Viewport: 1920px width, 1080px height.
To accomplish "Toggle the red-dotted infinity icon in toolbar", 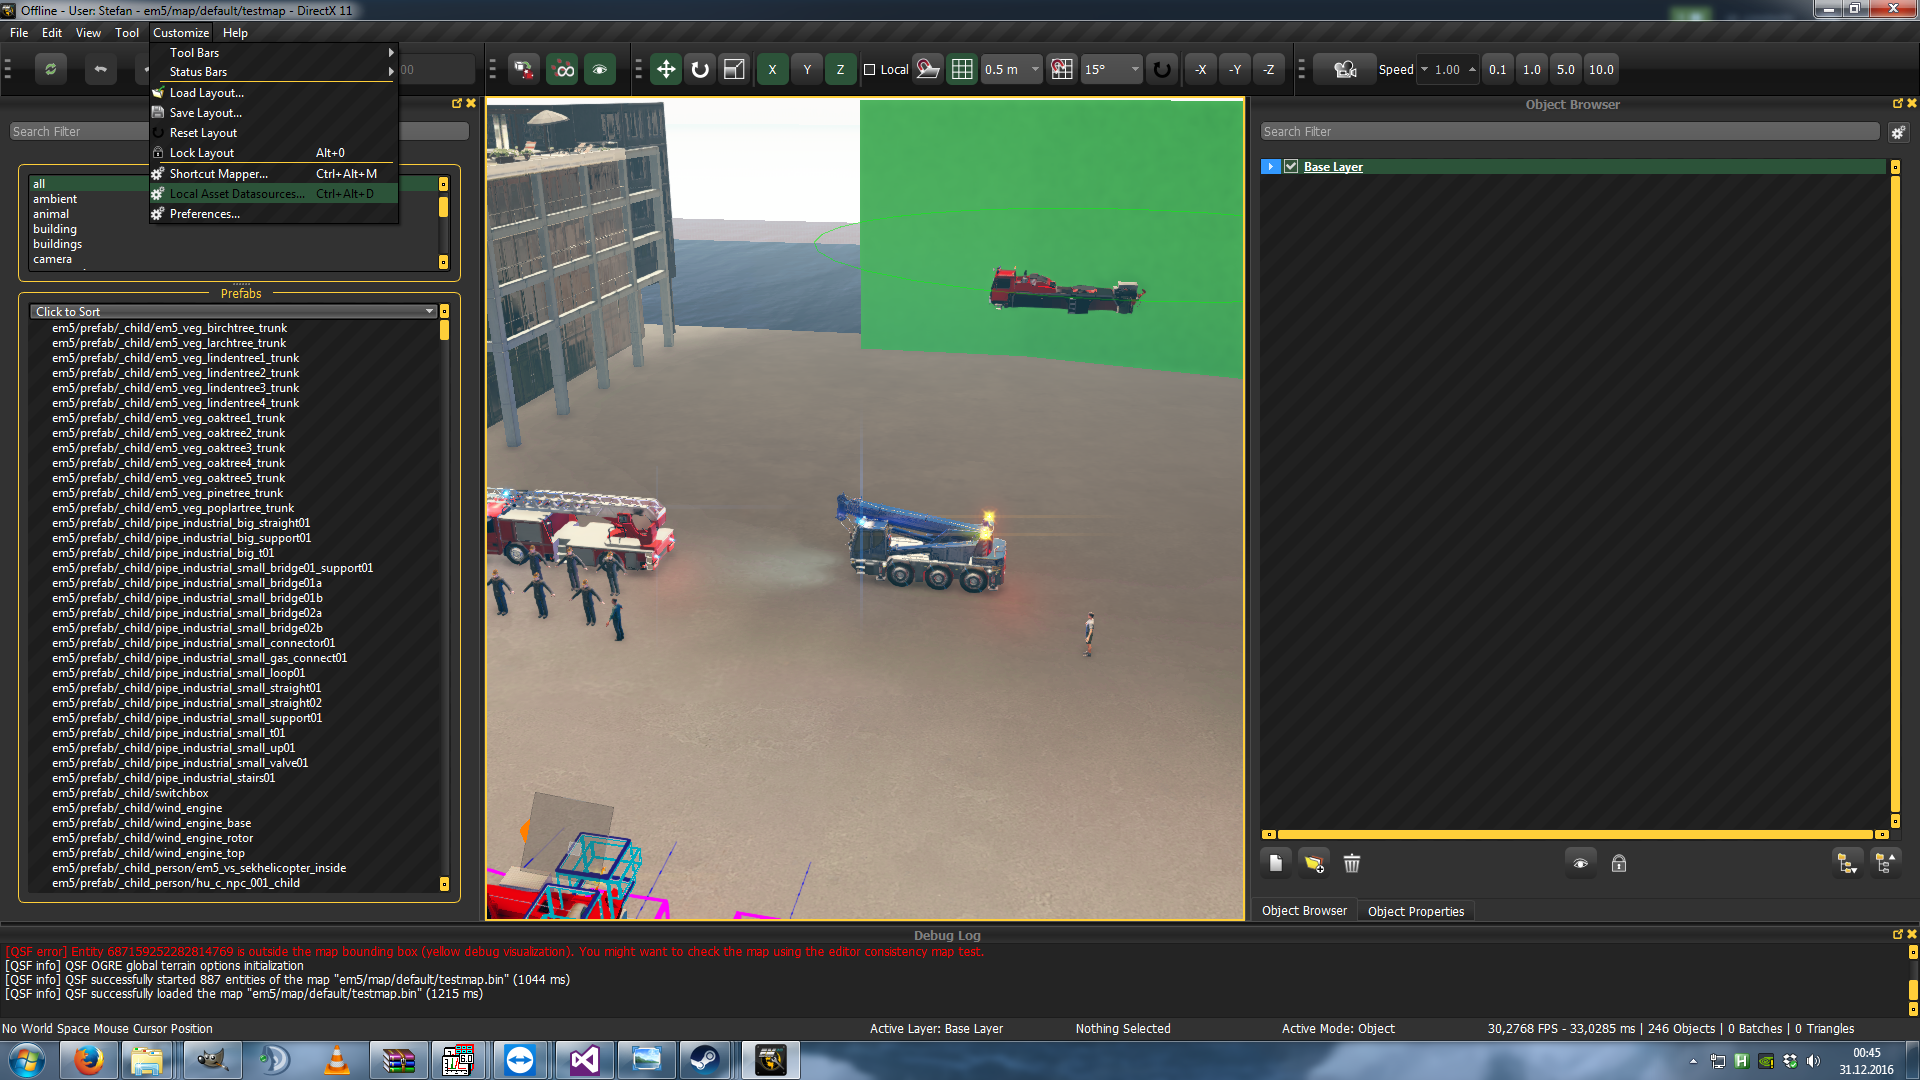I will click(563, 69).
